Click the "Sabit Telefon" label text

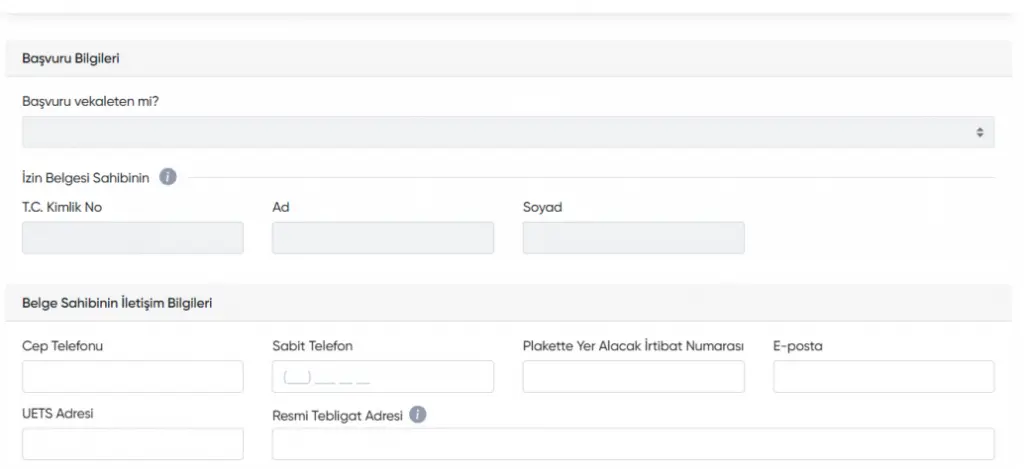click(312, 346)
